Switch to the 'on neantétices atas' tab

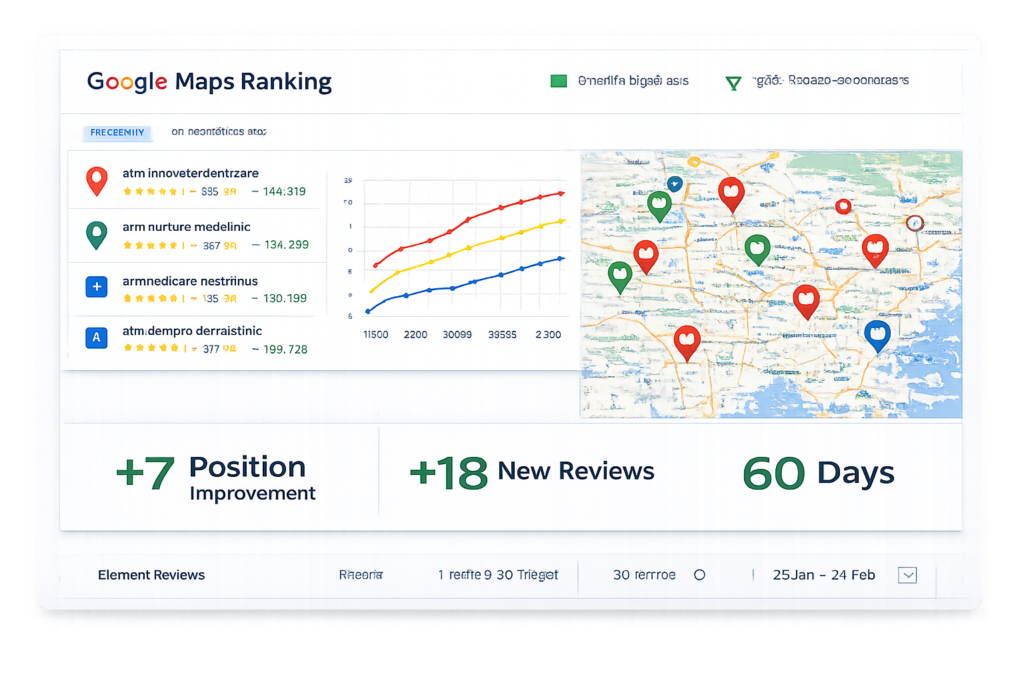coord(218,132)
